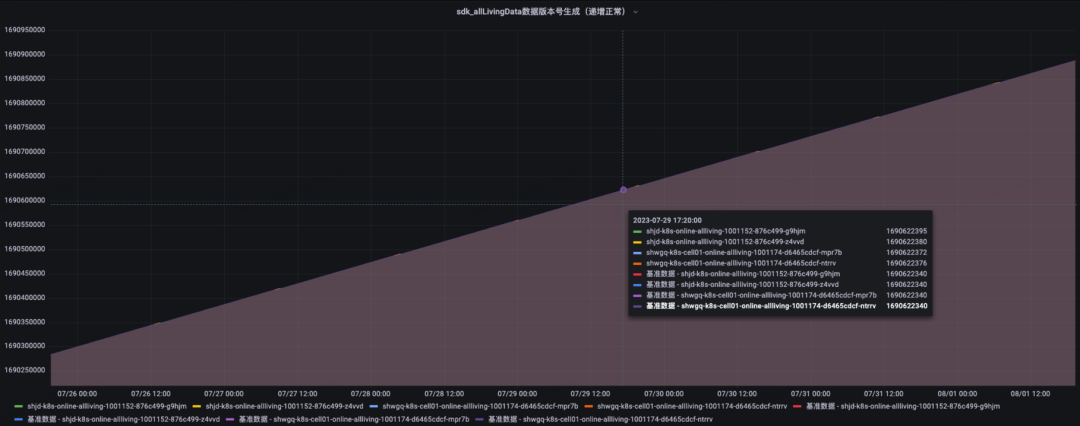
Task: Click red legend icon of 基准数据 shjd g9hjm
Action: click(797, 406)
